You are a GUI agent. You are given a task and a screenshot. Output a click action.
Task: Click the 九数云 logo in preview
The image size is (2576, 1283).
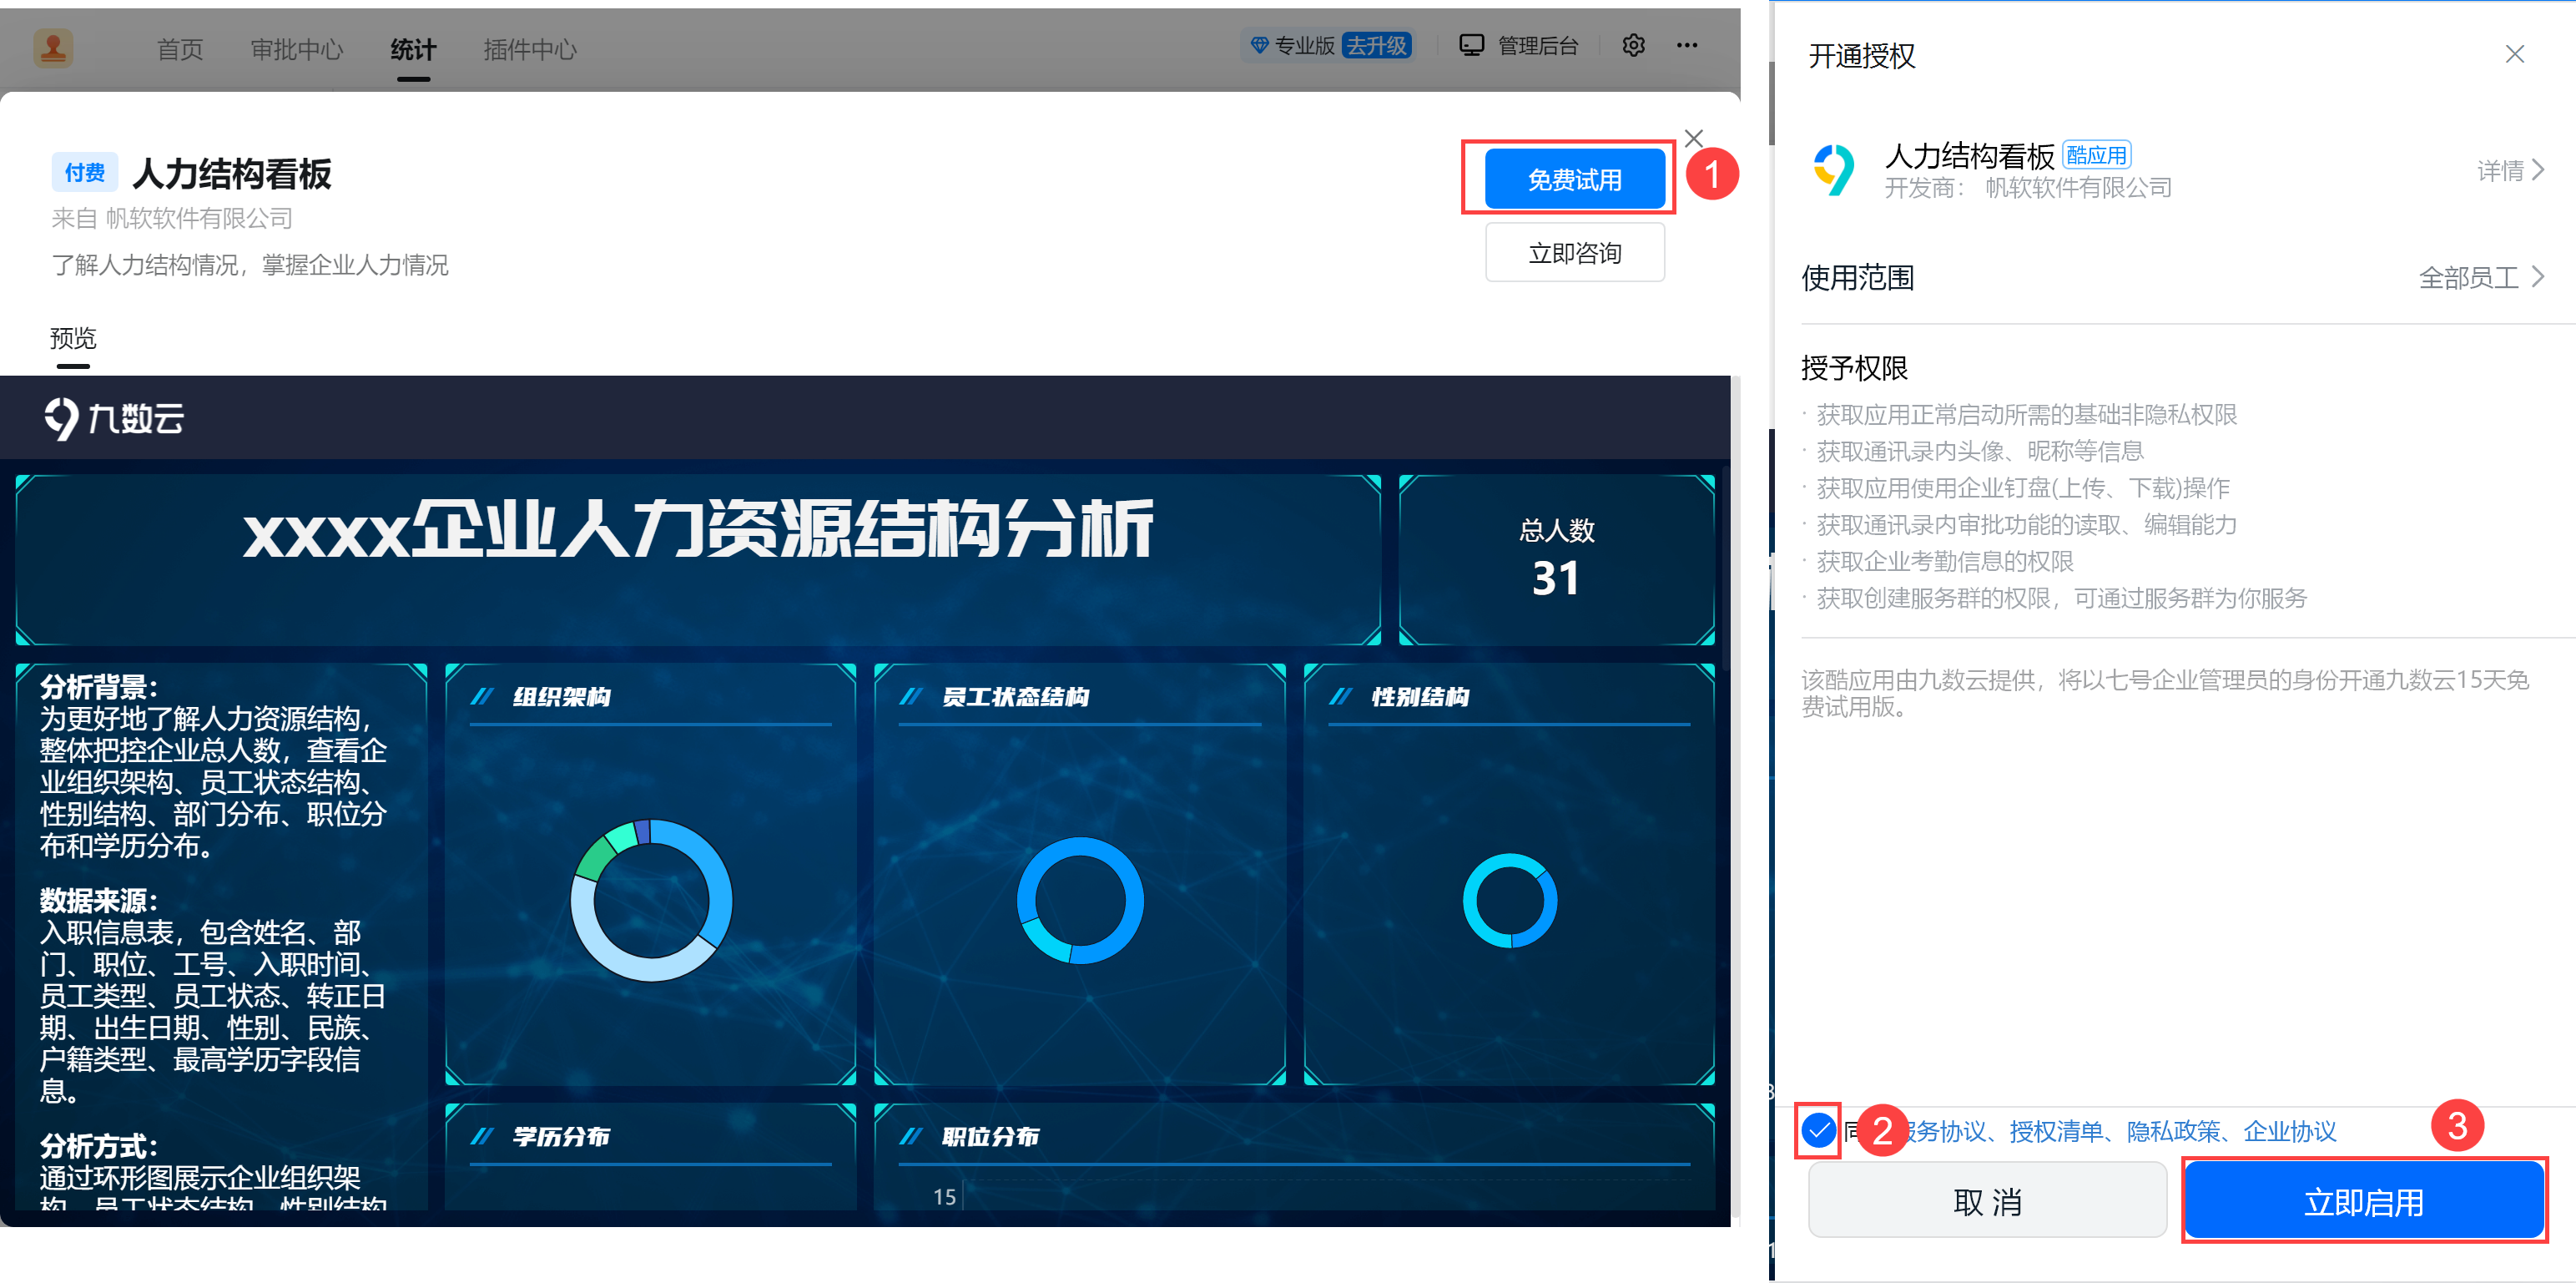[x=114, y=418]
